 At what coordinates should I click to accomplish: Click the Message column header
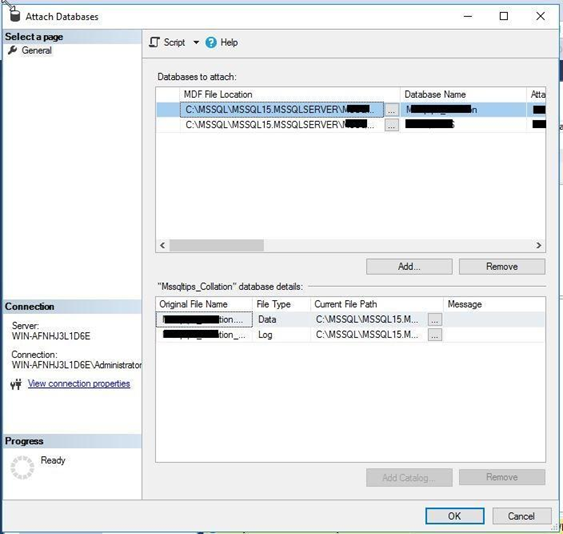[x=494, y=304]
